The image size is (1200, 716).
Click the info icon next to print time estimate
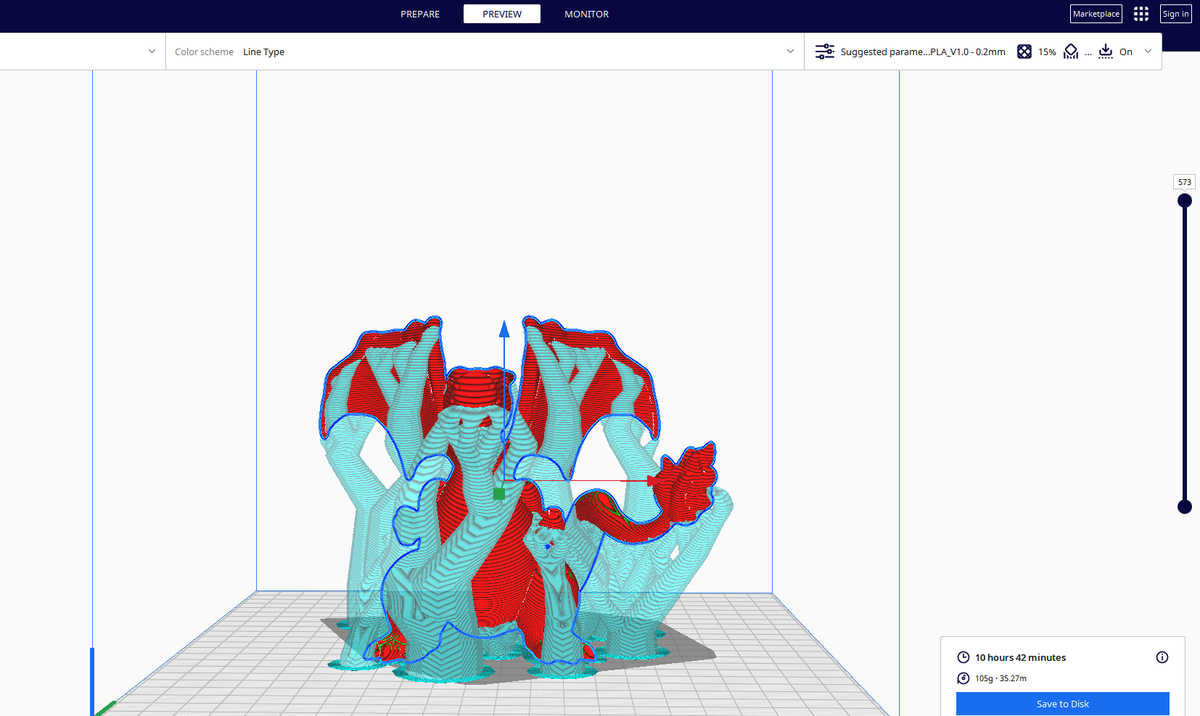(x=1162, y=657)
